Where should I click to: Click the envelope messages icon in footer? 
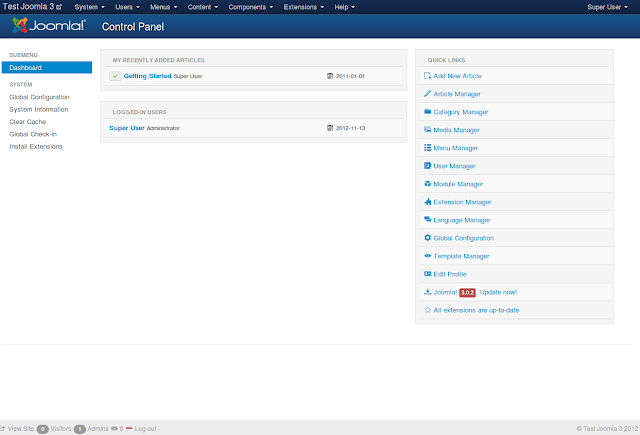pos(114,428)
